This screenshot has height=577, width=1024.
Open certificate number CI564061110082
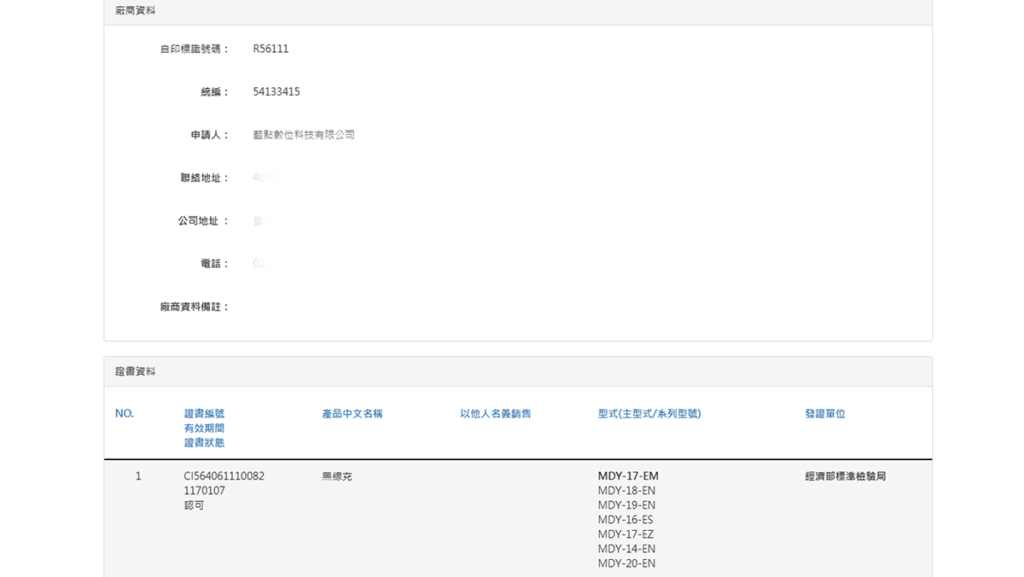point(224,477)
